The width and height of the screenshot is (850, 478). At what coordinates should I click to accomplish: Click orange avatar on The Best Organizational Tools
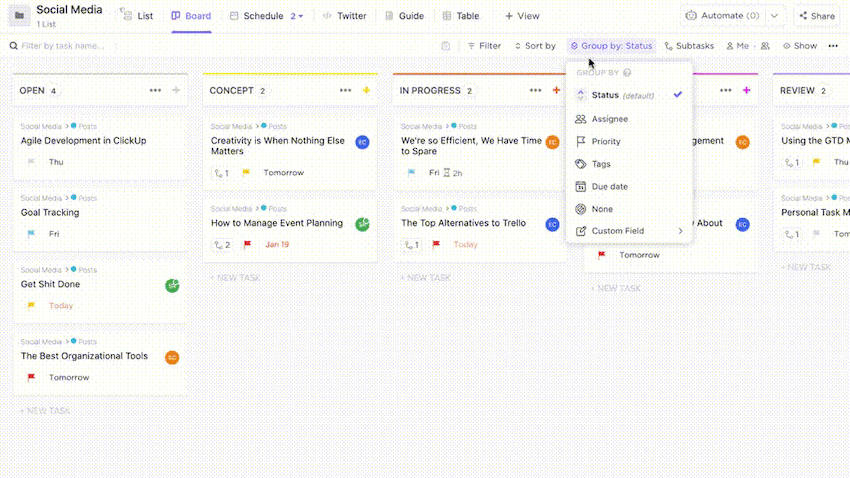tap(172, 358)
